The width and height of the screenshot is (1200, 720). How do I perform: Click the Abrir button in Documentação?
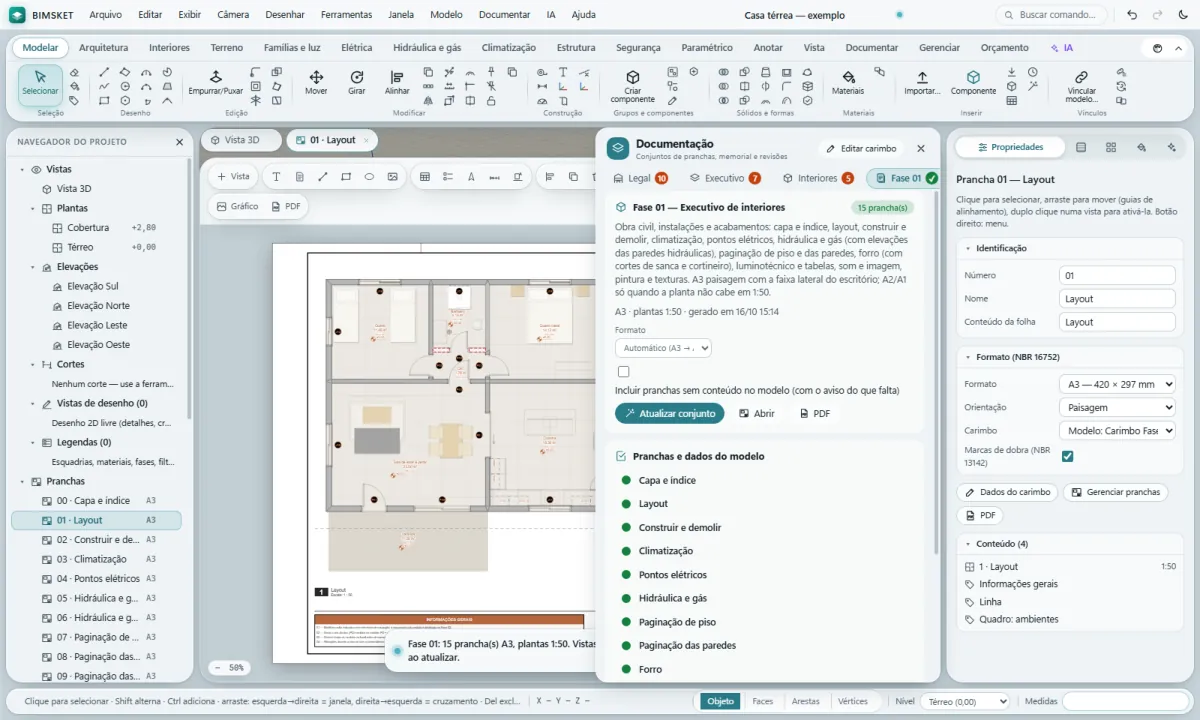coord(757,413)
